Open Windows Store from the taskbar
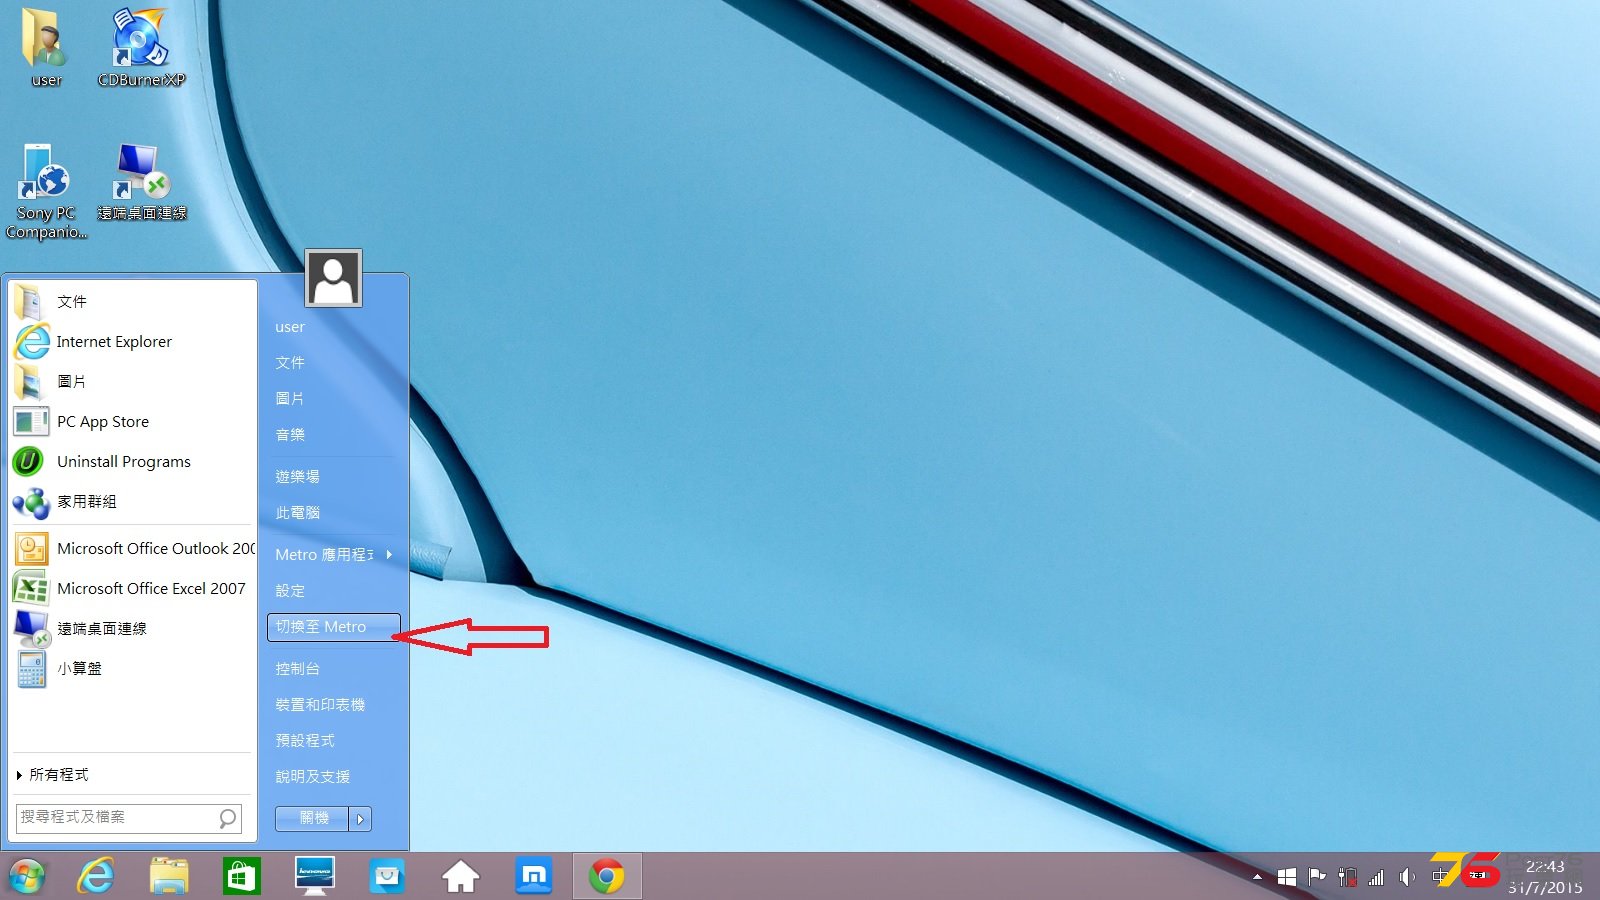The image size is (1600, 900). coord(241,877)
